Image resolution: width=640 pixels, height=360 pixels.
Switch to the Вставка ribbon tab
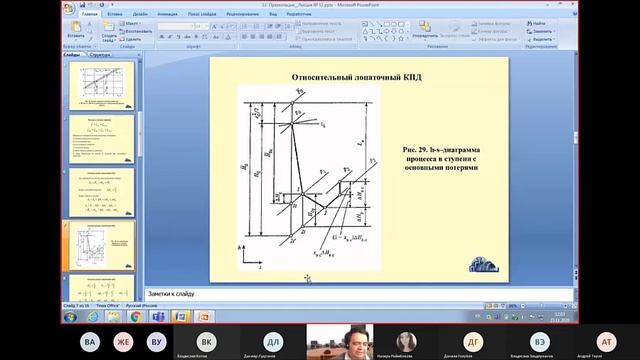coord(115,14)
